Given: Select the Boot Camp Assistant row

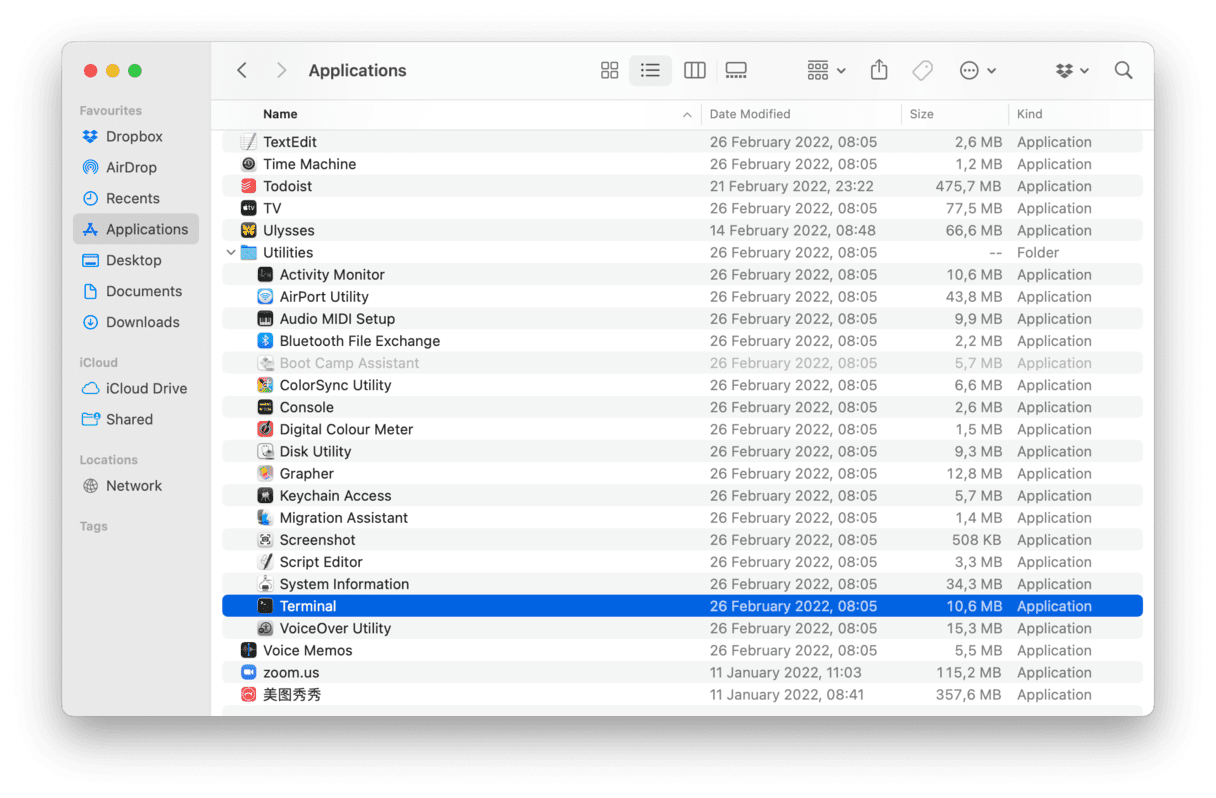Looking at the screenshot, I should click(x=682, y=363).
